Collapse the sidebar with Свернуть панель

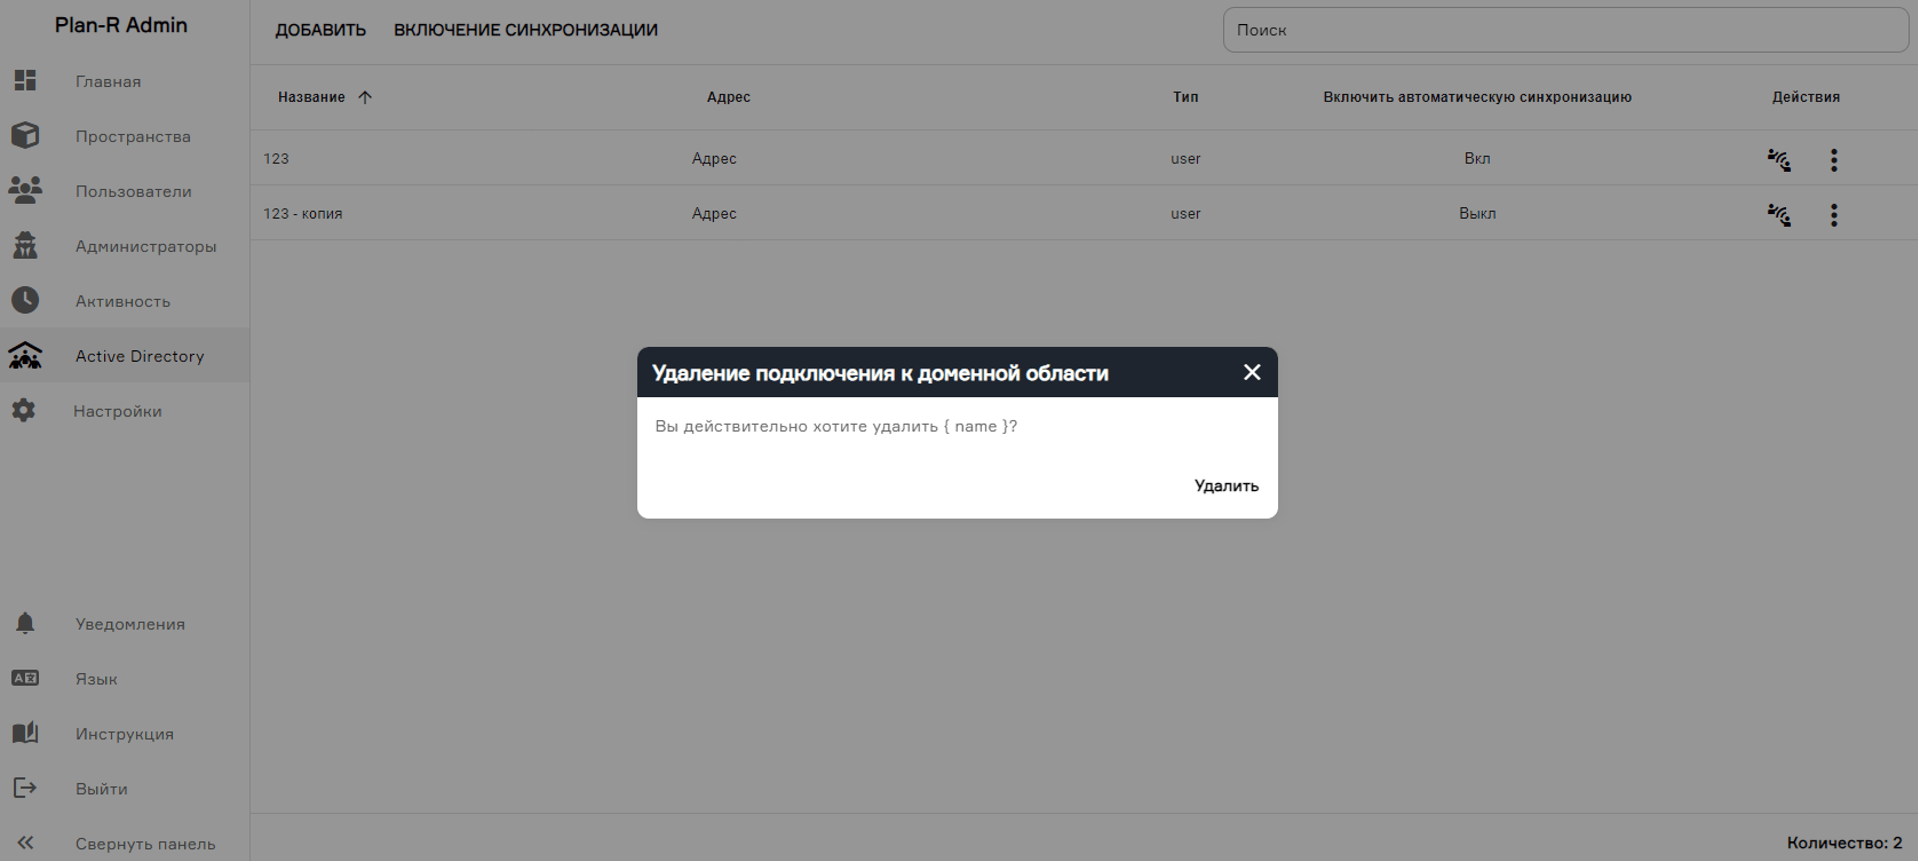(x=144, y=843)
